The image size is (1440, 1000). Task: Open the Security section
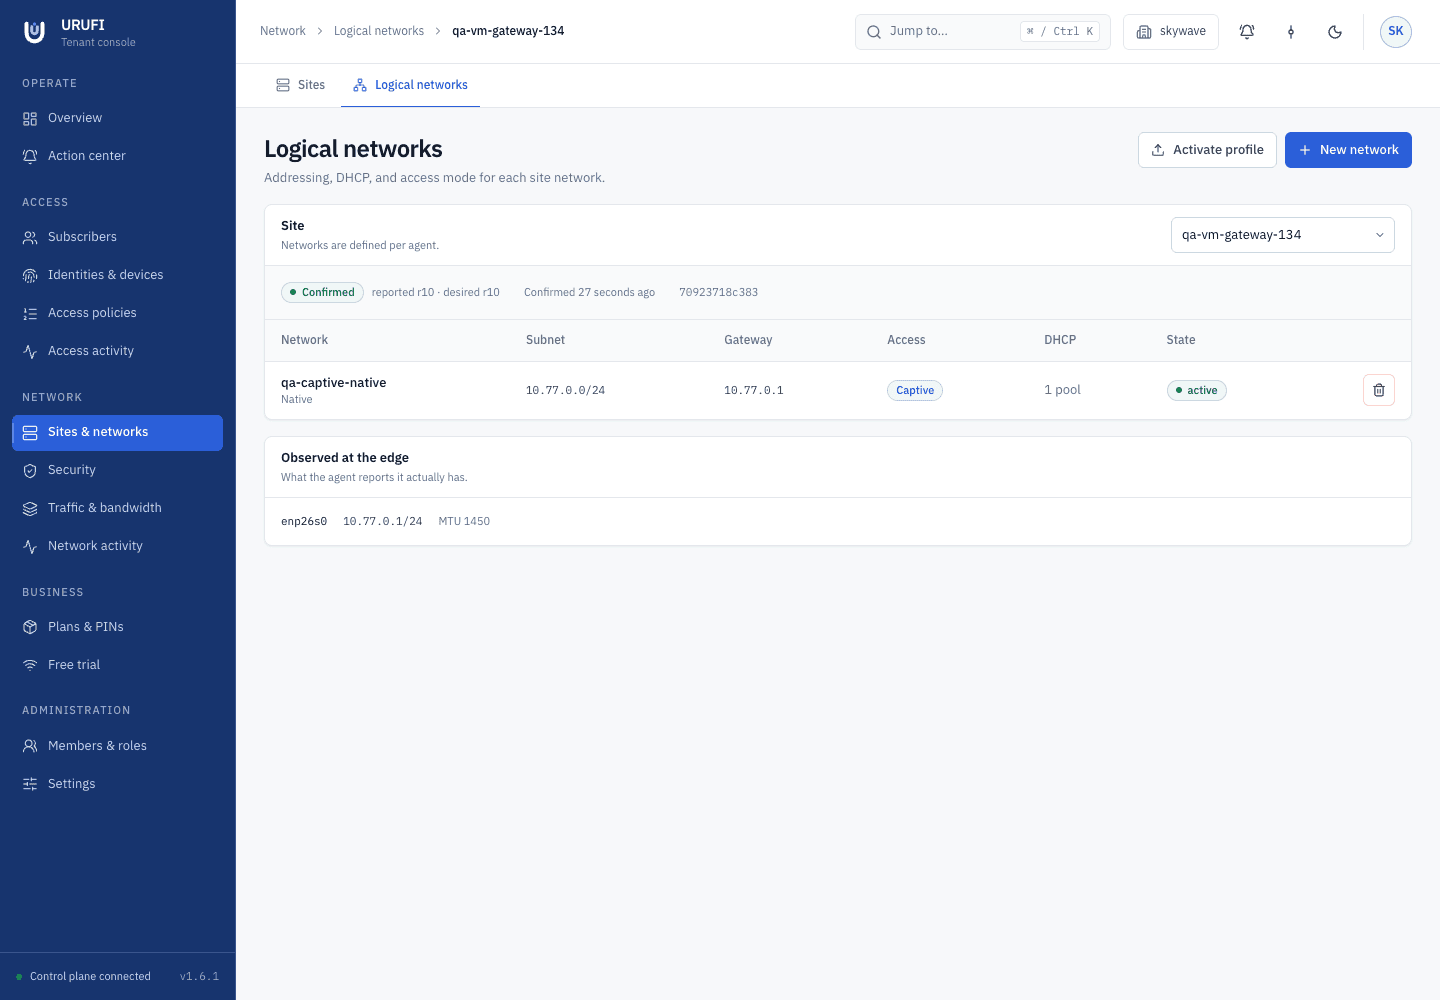117,470
